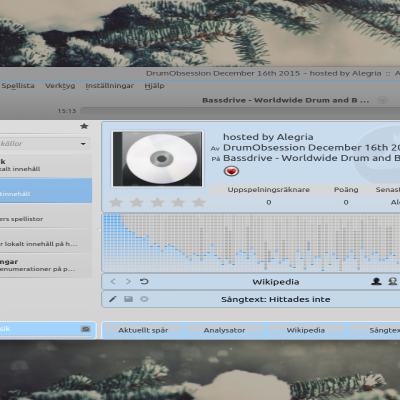Set rating to five stars
The height and width of the screenshot is (400, 400).
199,202
